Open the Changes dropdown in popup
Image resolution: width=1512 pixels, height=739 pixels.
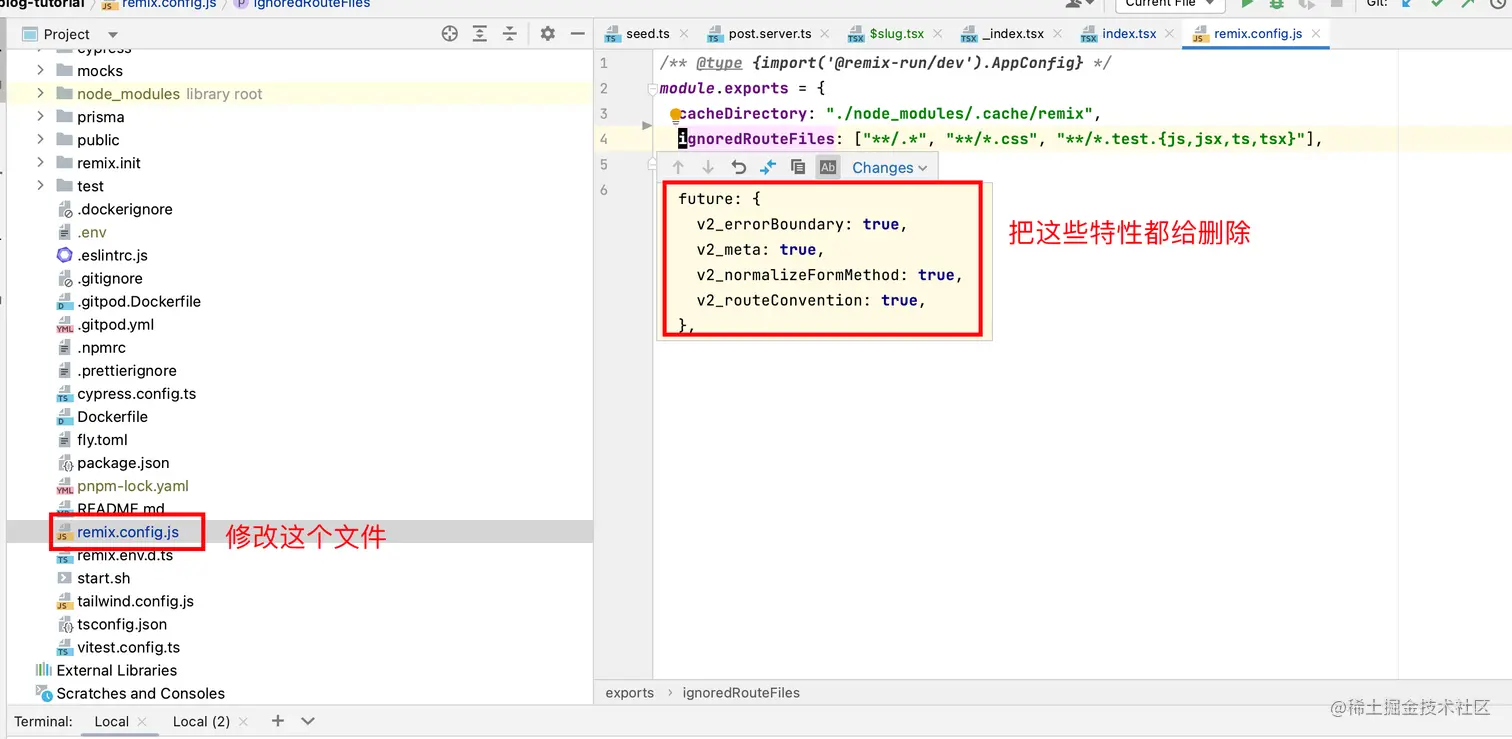(x=889, y=168)
